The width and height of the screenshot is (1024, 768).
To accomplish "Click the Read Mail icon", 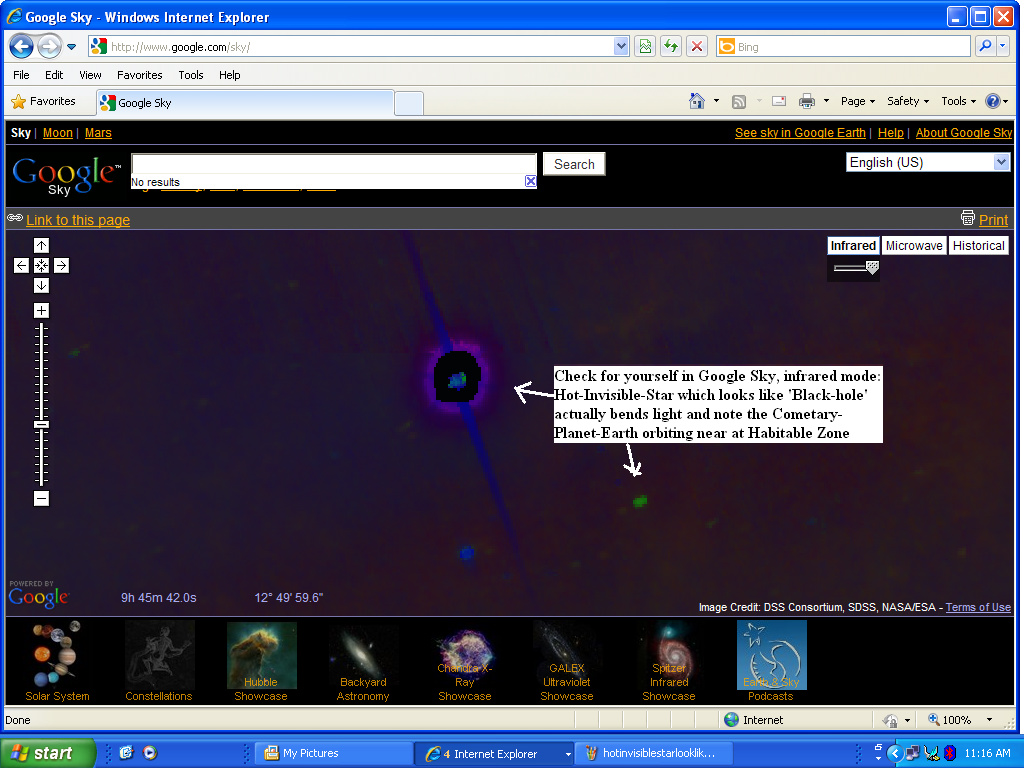I will click(x=778, y=101).
